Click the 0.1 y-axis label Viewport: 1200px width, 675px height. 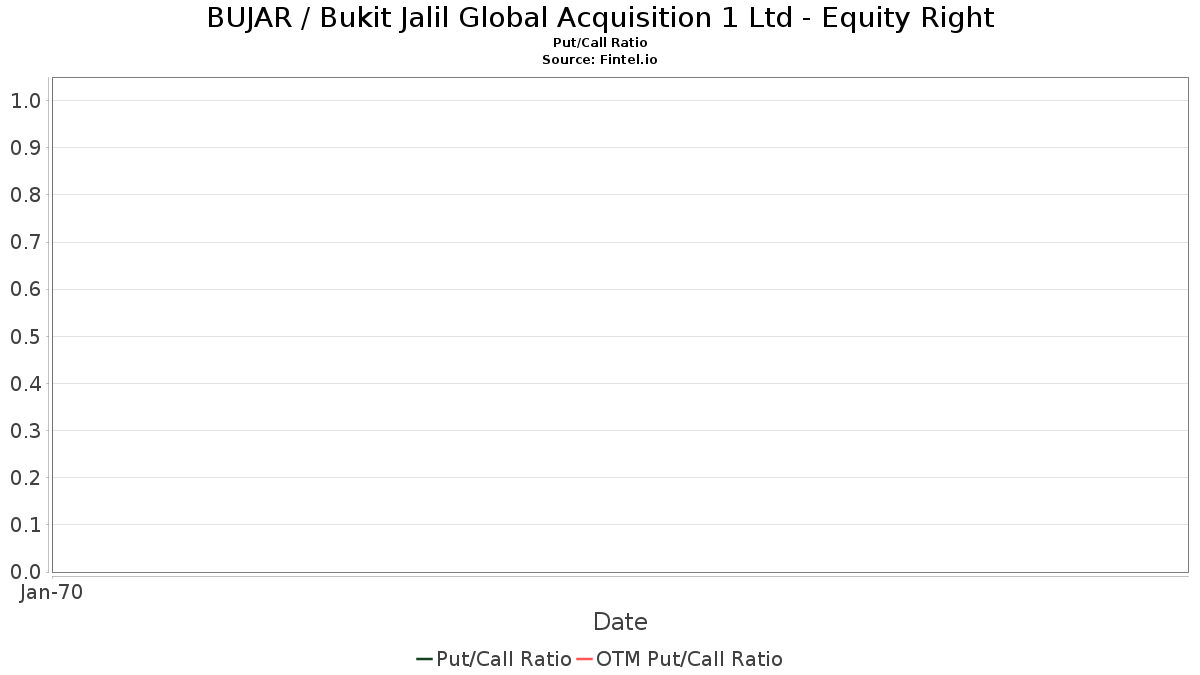25,525
